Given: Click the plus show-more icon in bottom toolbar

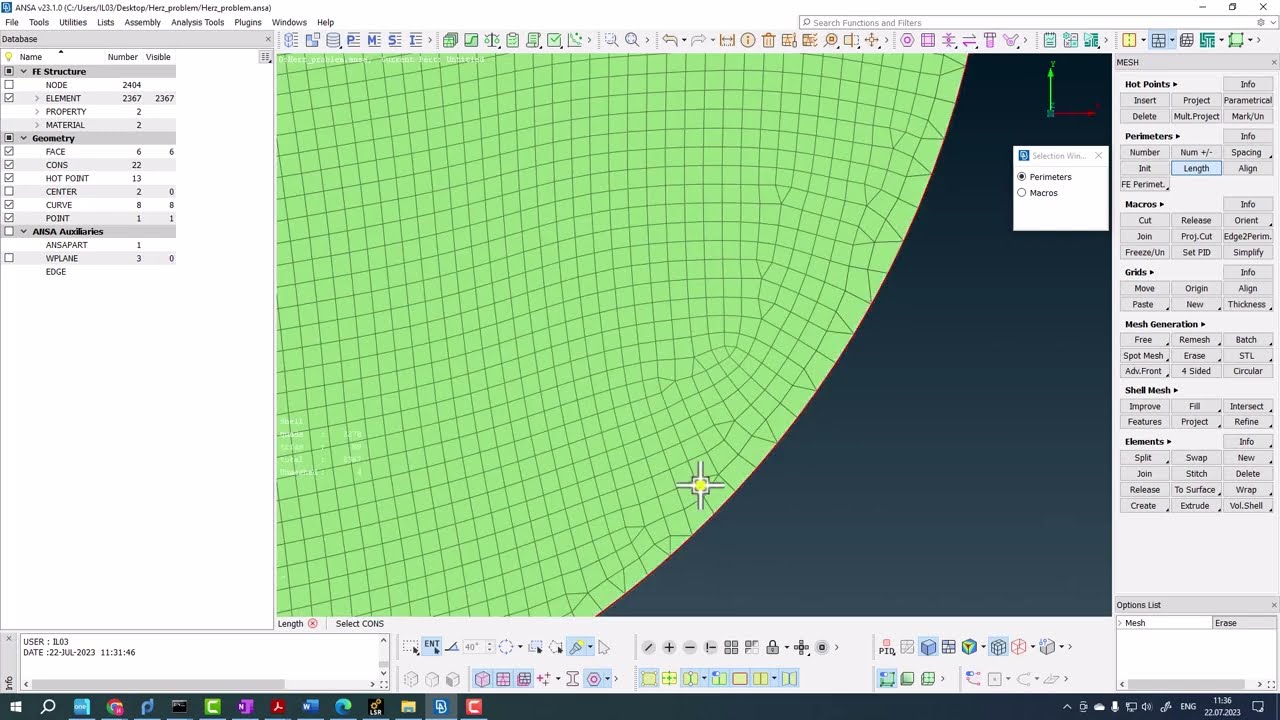Looking at the screenshot, I should pyautogui.click(x=669, y=648).
